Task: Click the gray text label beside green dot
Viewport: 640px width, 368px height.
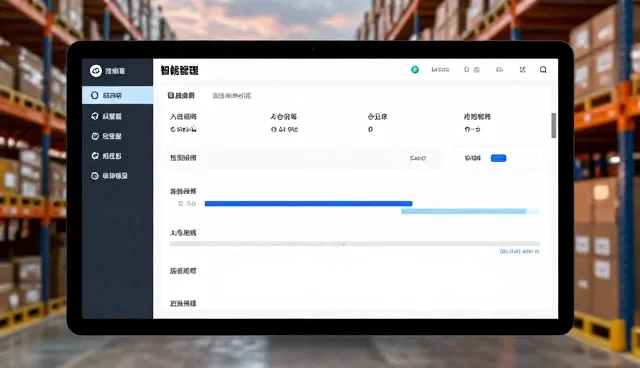Action: [440, 70]
